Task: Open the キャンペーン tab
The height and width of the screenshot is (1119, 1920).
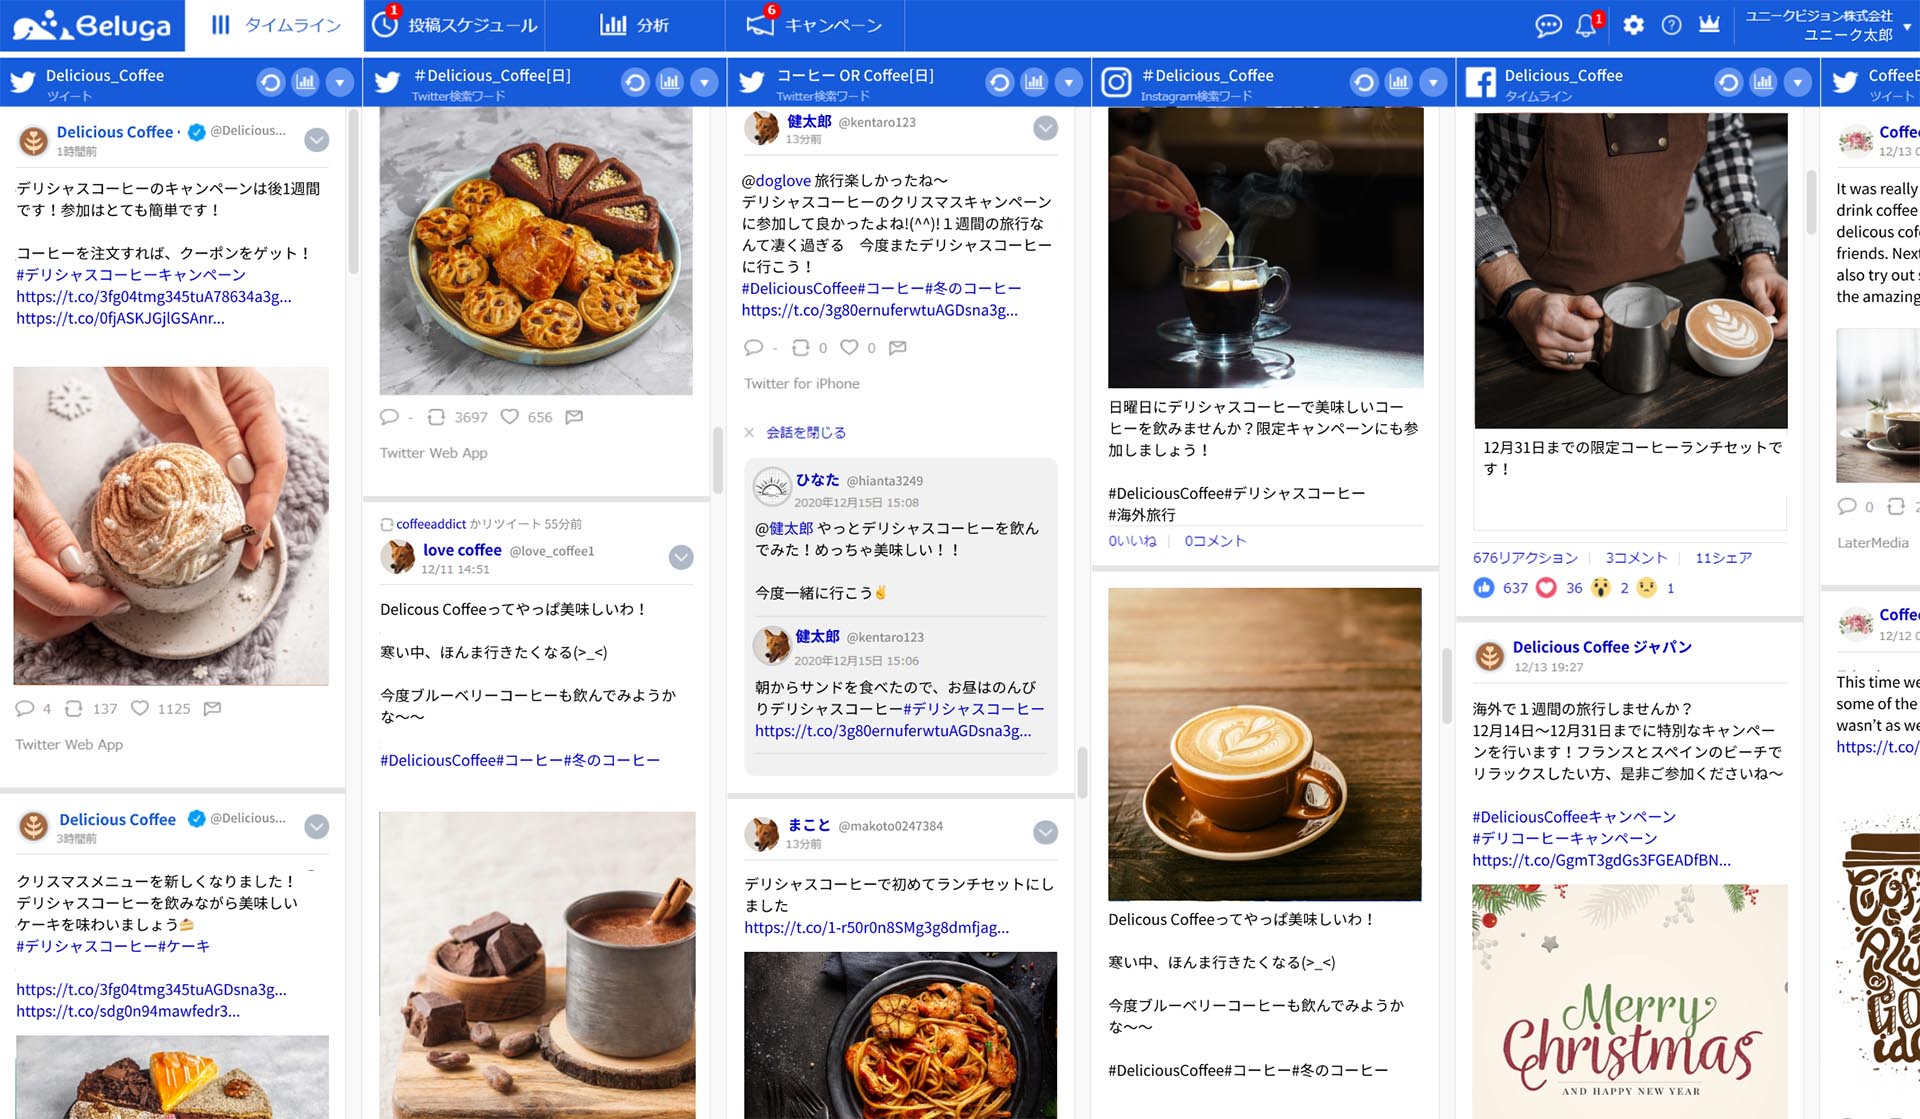Action: click(815, 25)
